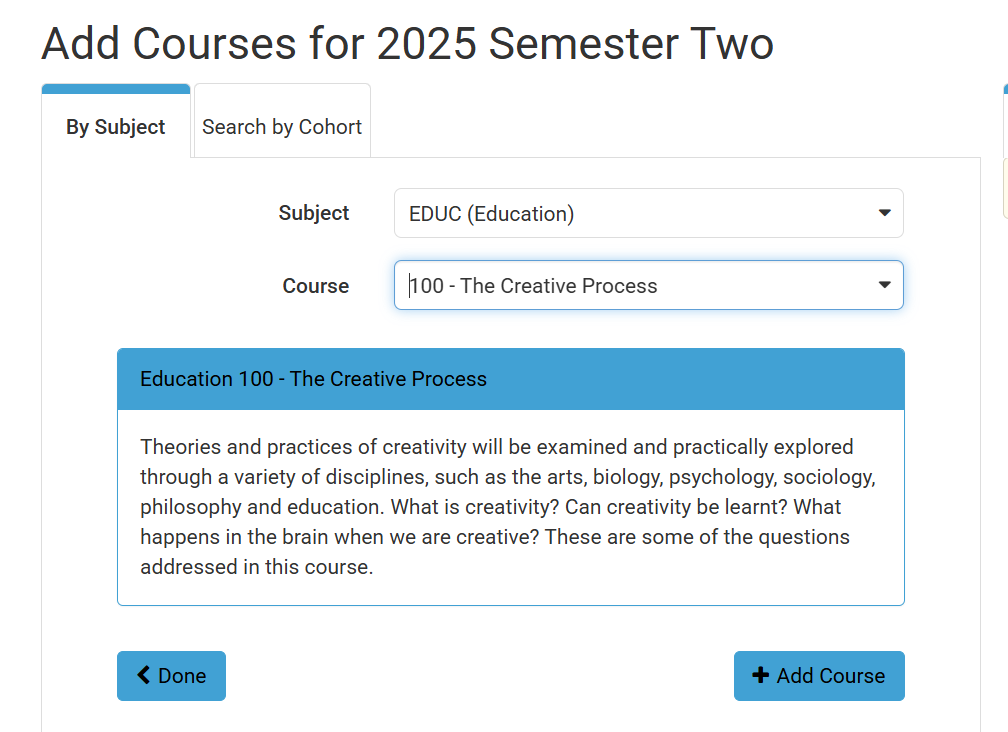
Task: Click the "2025 Semester Two" title text
Action: point(575,44)
